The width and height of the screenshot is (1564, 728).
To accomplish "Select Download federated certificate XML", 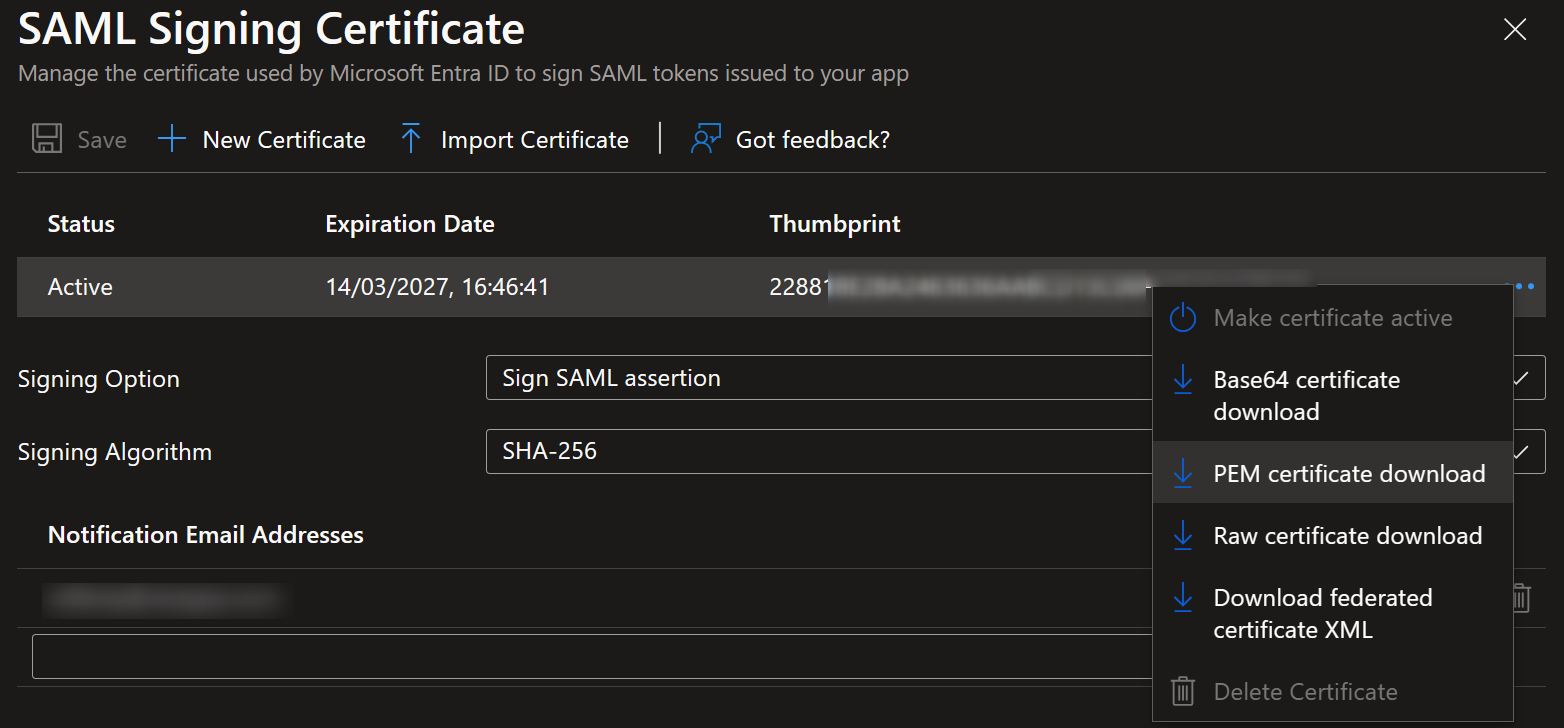I will tap(1322, 613).
